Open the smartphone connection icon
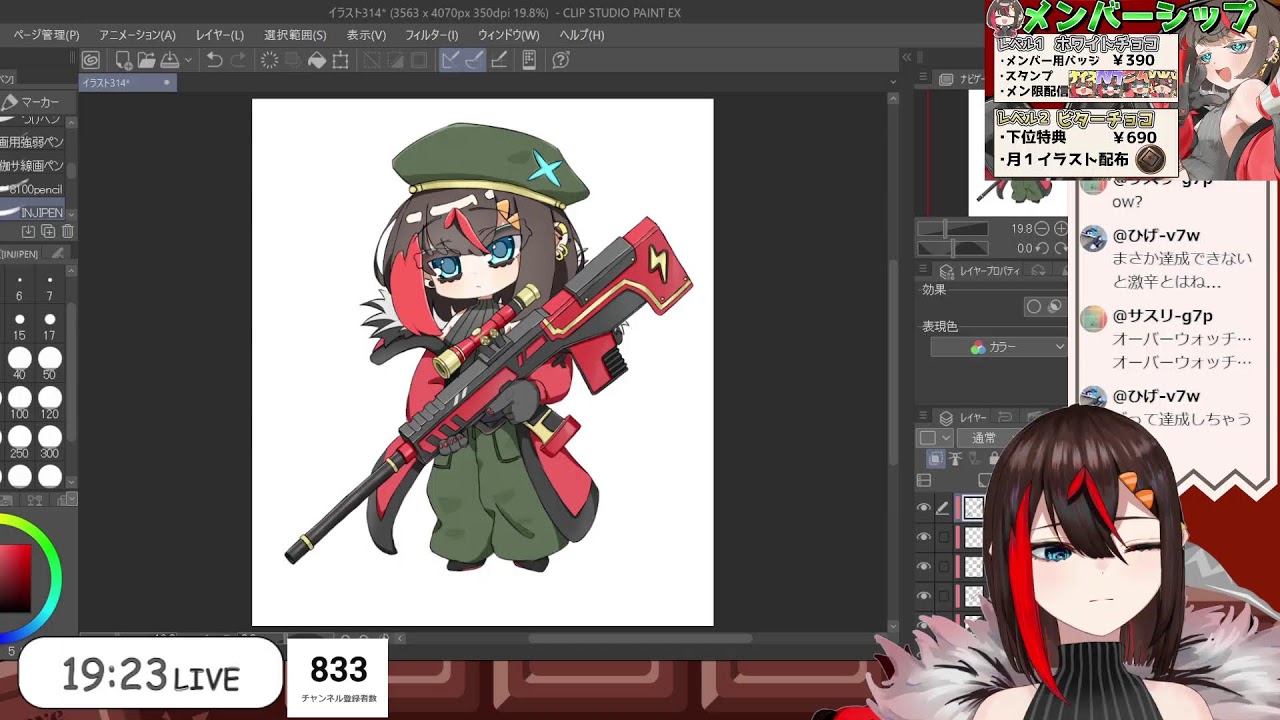 click(529, 60)
